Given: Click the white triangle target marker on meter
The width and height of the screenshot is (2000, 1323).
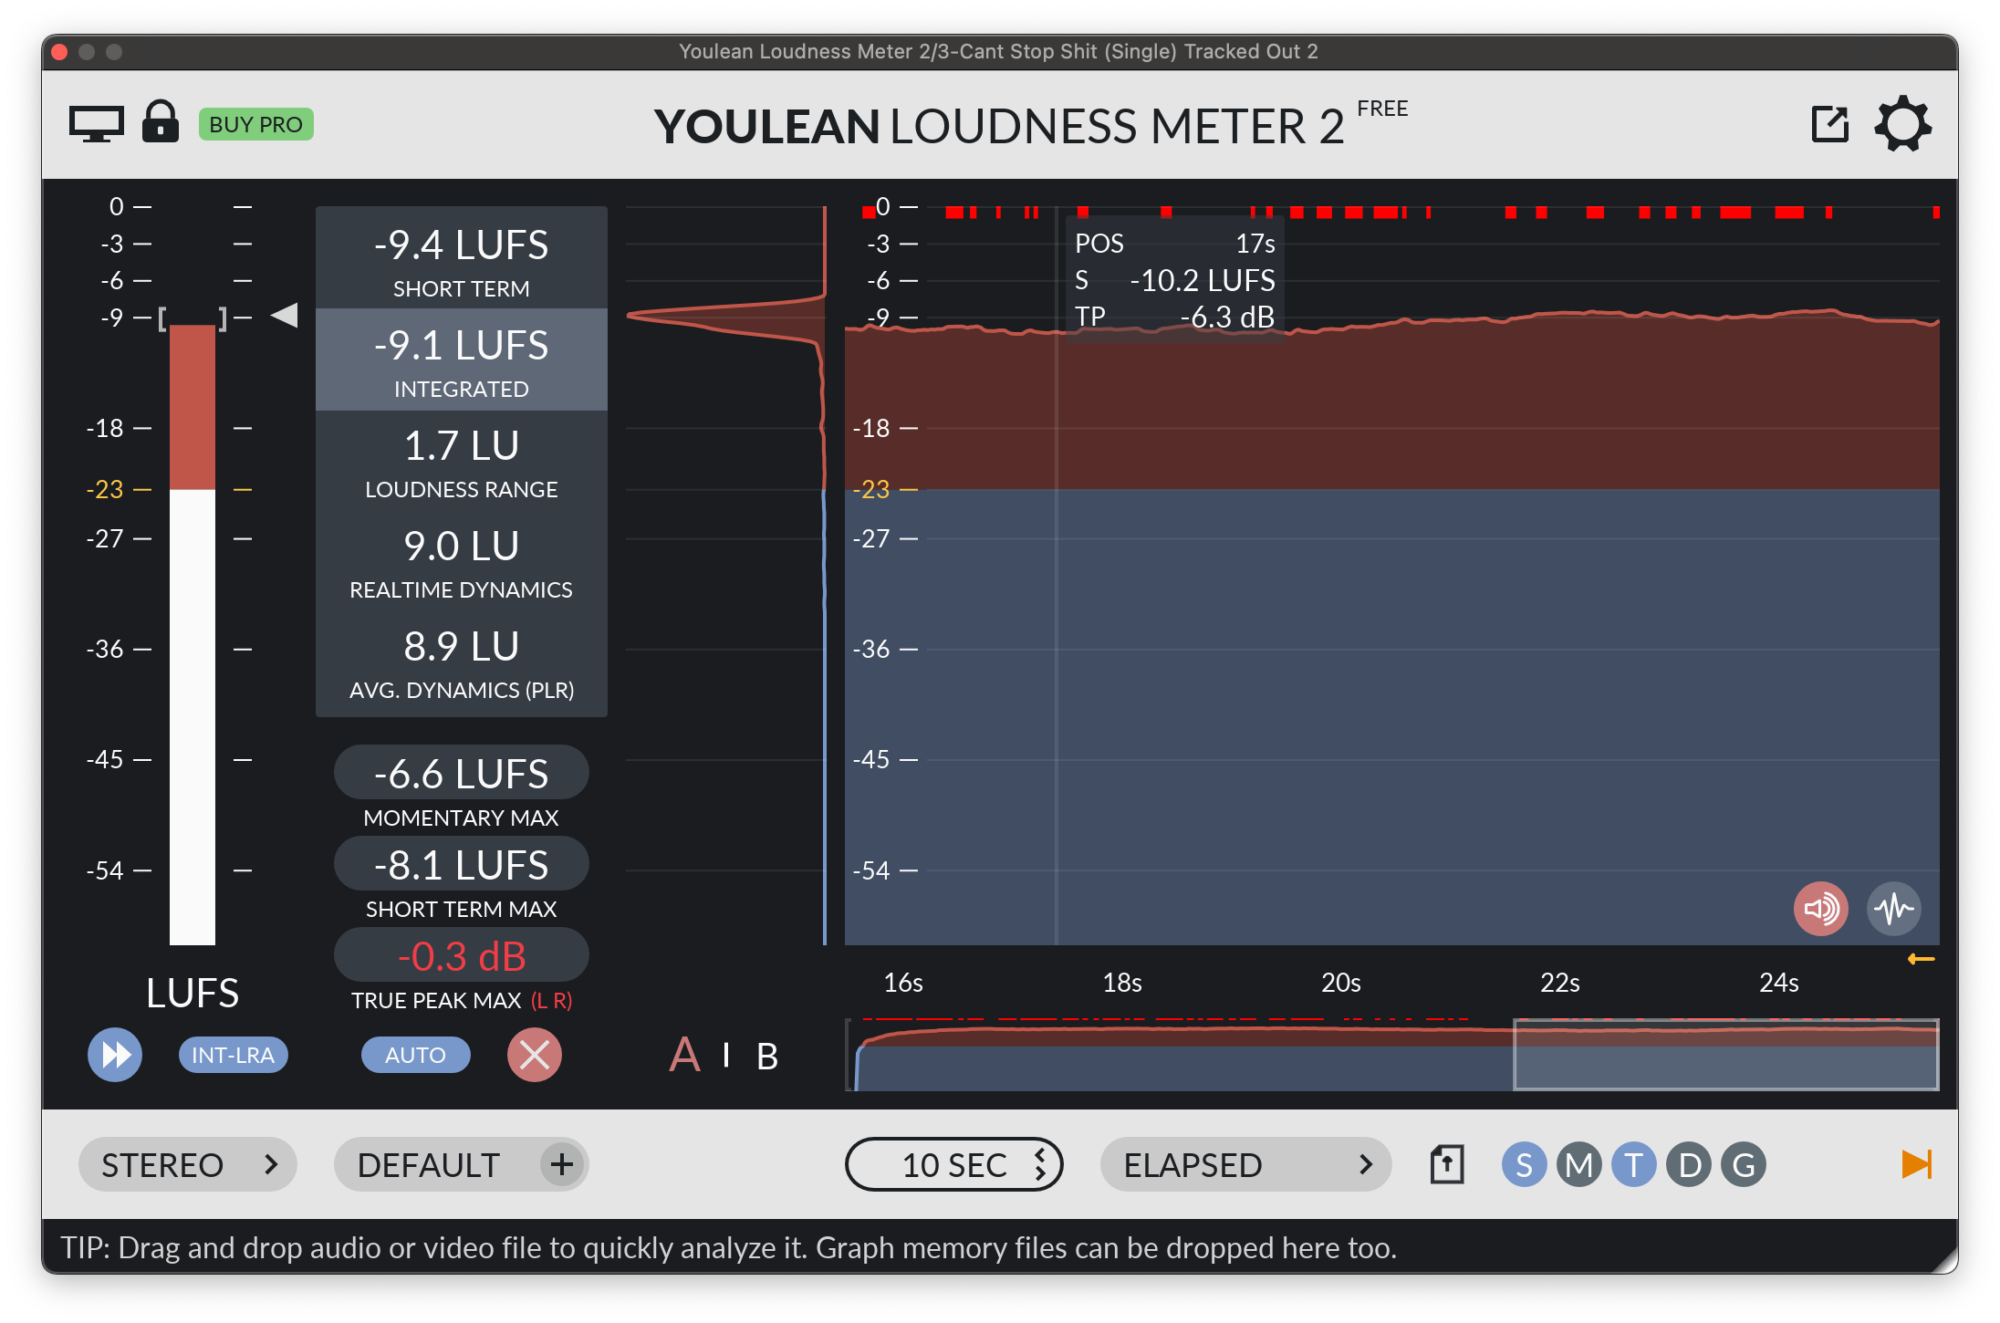Looking at the screenshot, I should 285,315.
